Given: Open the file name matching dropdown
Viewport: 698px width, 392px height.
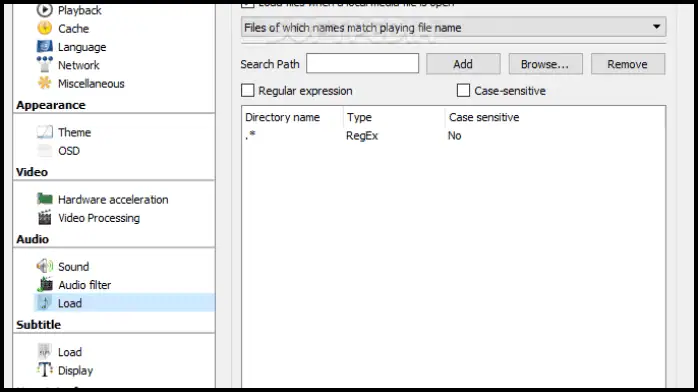Looking at the screenshot, I should (453, 27).
